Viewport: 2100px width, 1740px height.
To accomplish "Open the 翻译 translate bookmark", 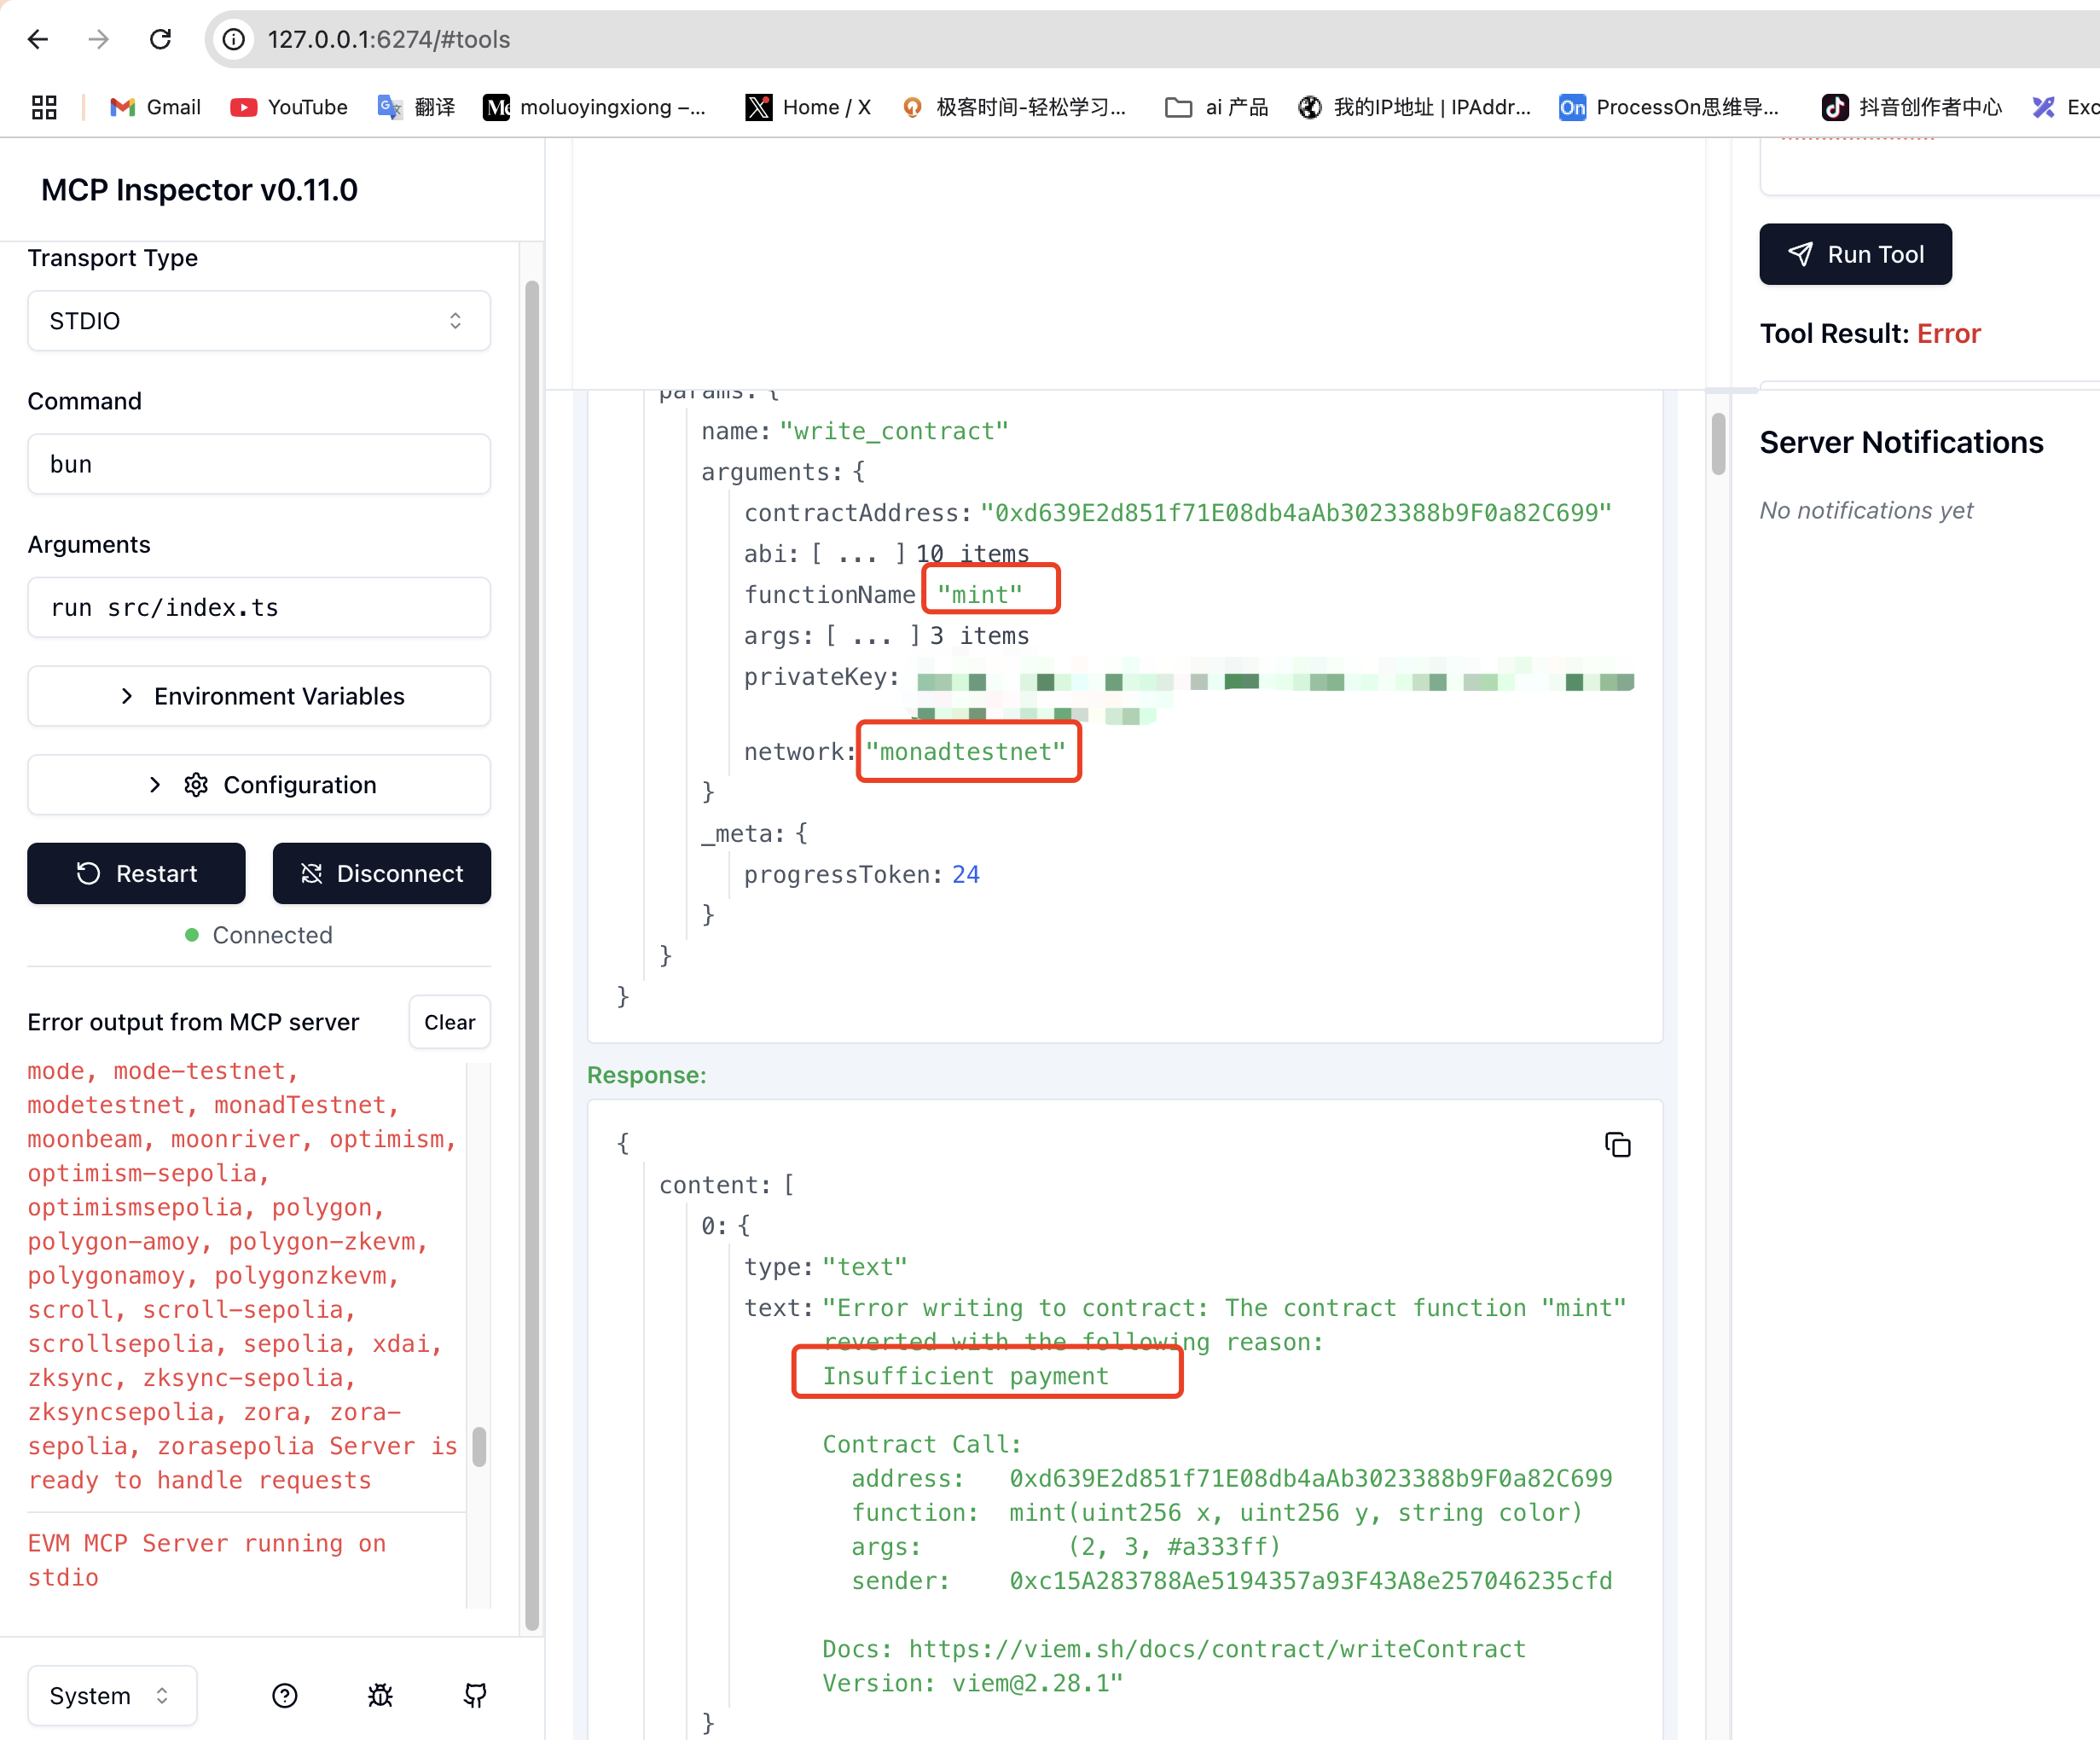I will [x=416, y=107].
